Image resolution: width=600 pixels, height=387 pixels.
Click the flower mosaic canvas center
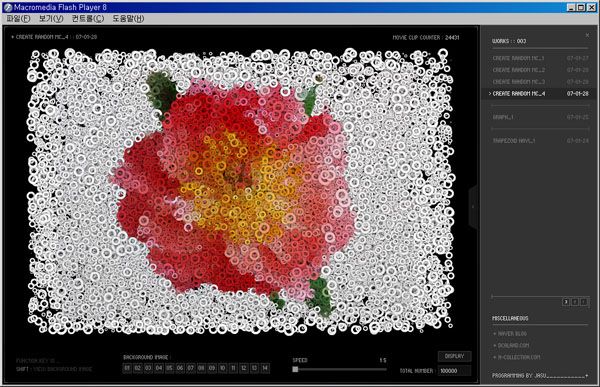click(241, 191)
